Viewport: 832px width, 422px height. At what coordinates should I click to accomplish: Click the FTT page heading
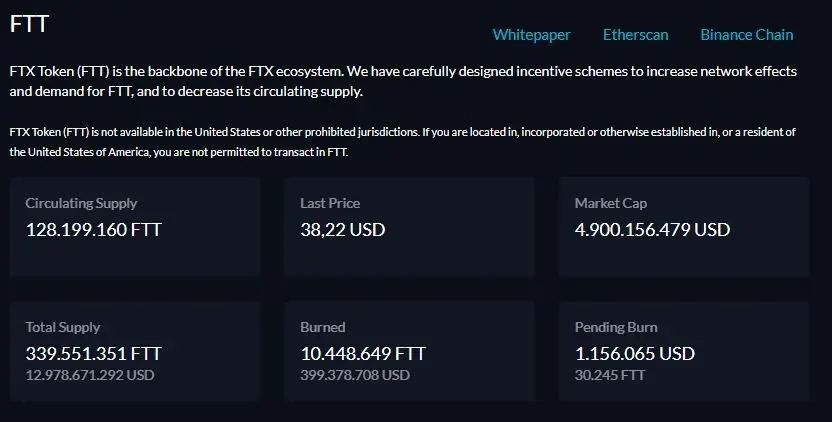pyautogui.click(x=30, y=24)
